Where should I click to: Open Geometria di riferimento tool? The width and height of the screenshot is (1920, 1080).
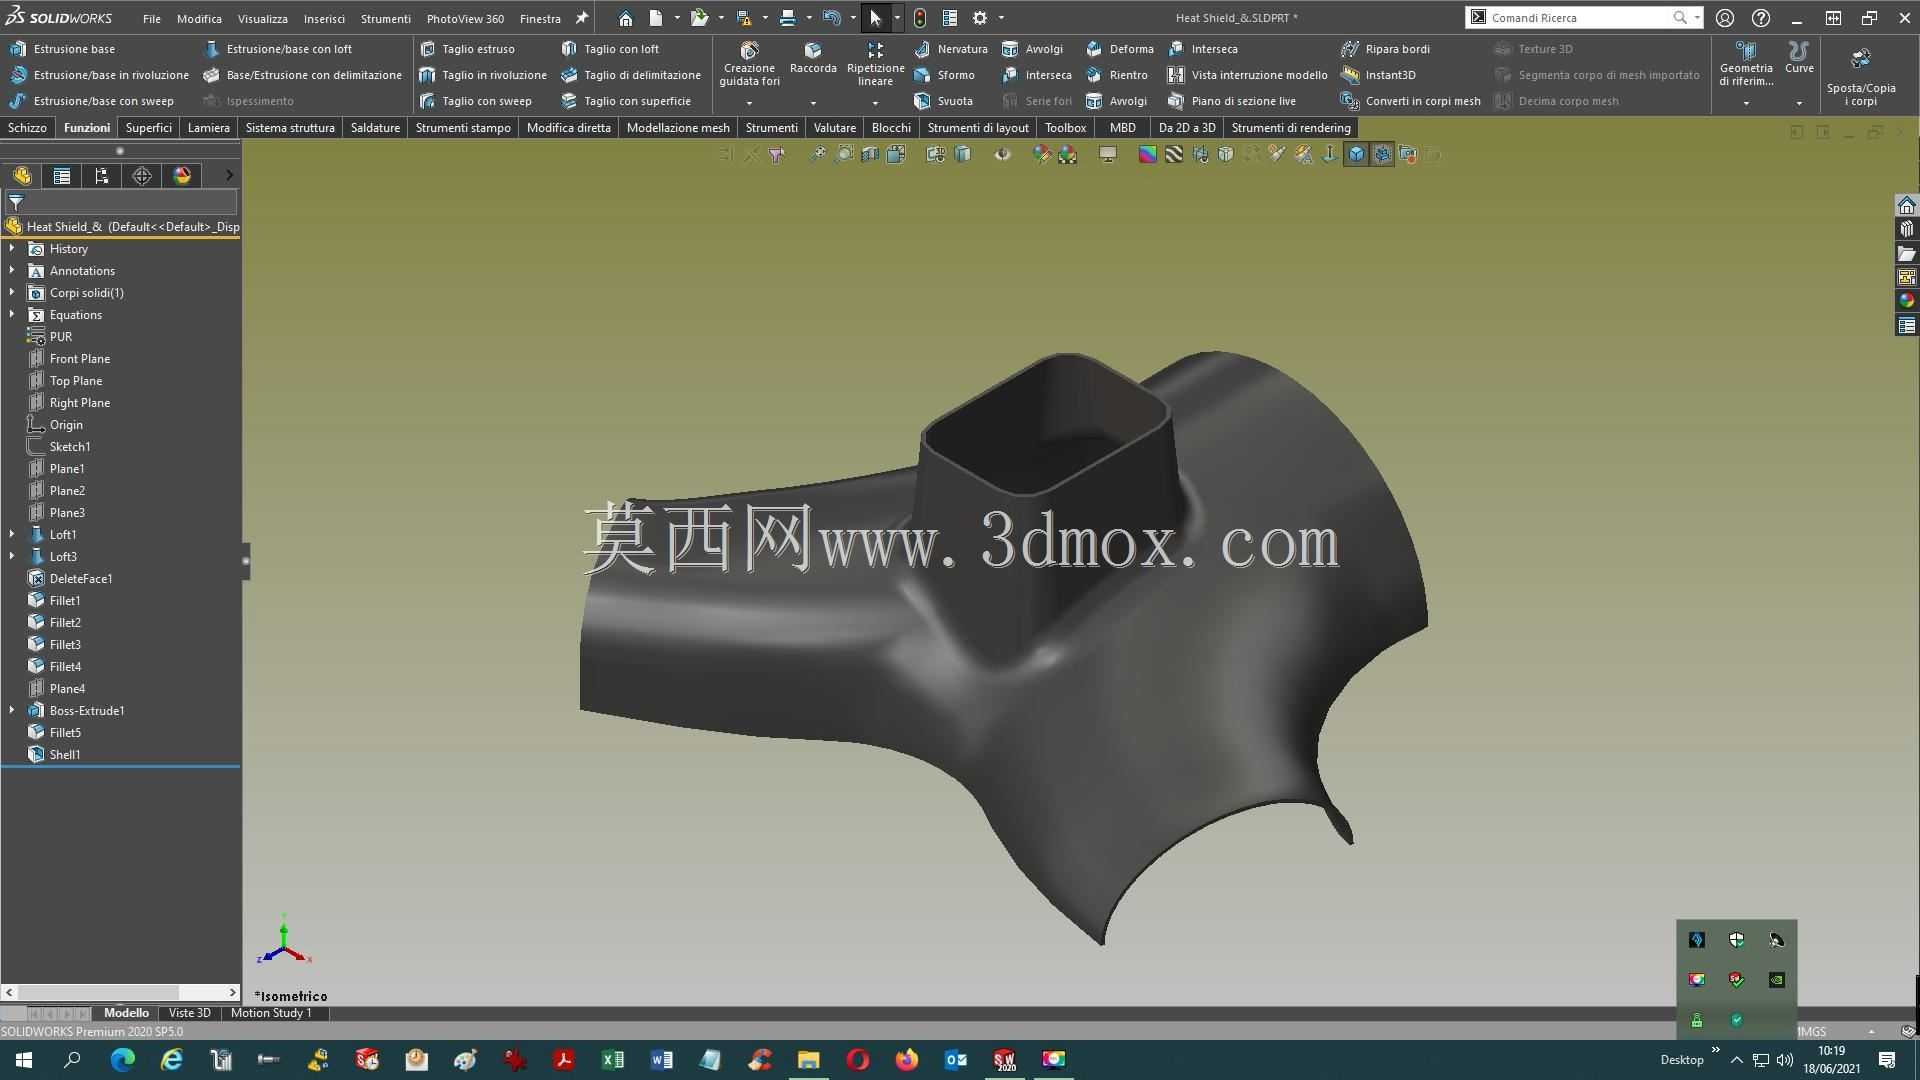1746,64
